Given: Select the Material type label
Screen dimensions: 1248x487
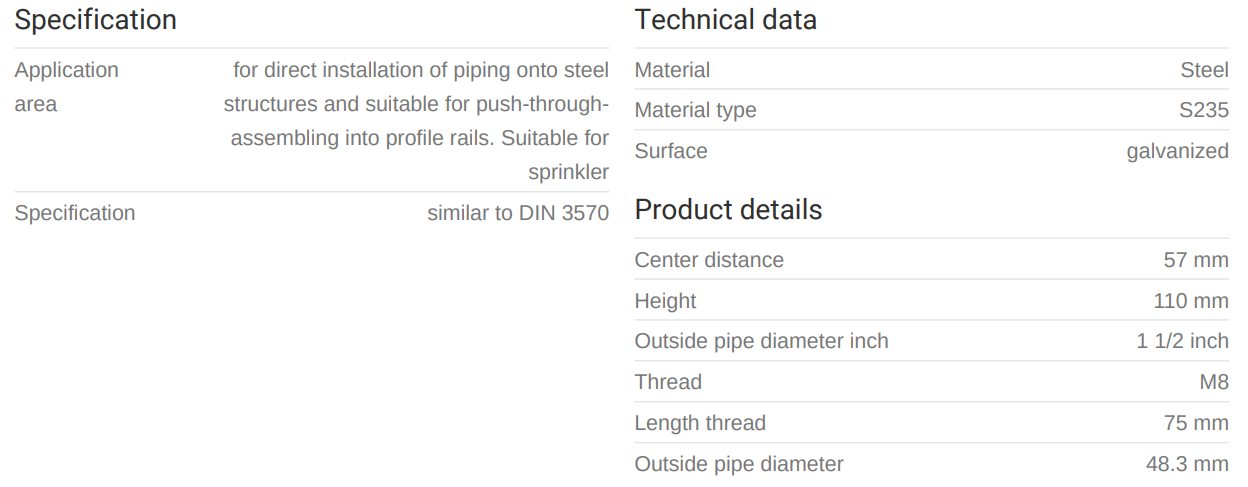Looking at the screenshot, I should [x=695, y=110].
